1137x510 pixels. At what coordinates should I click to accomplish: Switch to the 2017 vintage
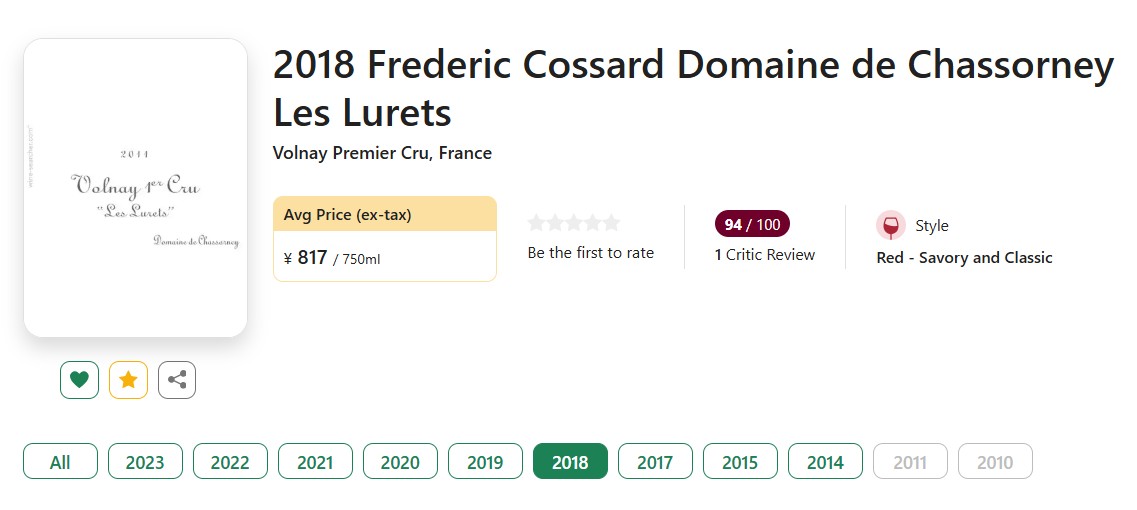tap(655, 462)
